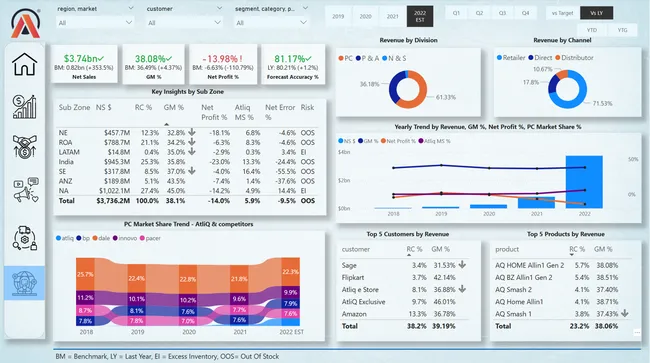The width and height of the screenshot is (650, 363).
Task: Select the 2019 year button
Action: click(338, 16)
